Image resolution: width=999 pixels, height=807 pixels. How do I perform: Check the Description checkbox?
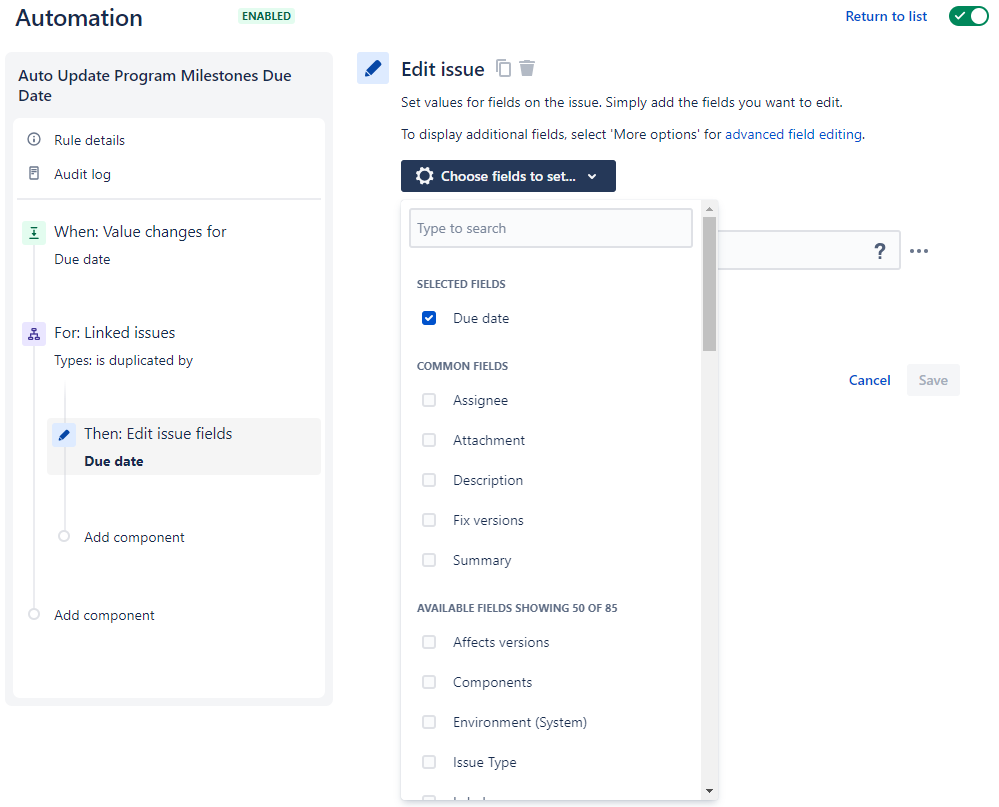(x=429, y=480)
